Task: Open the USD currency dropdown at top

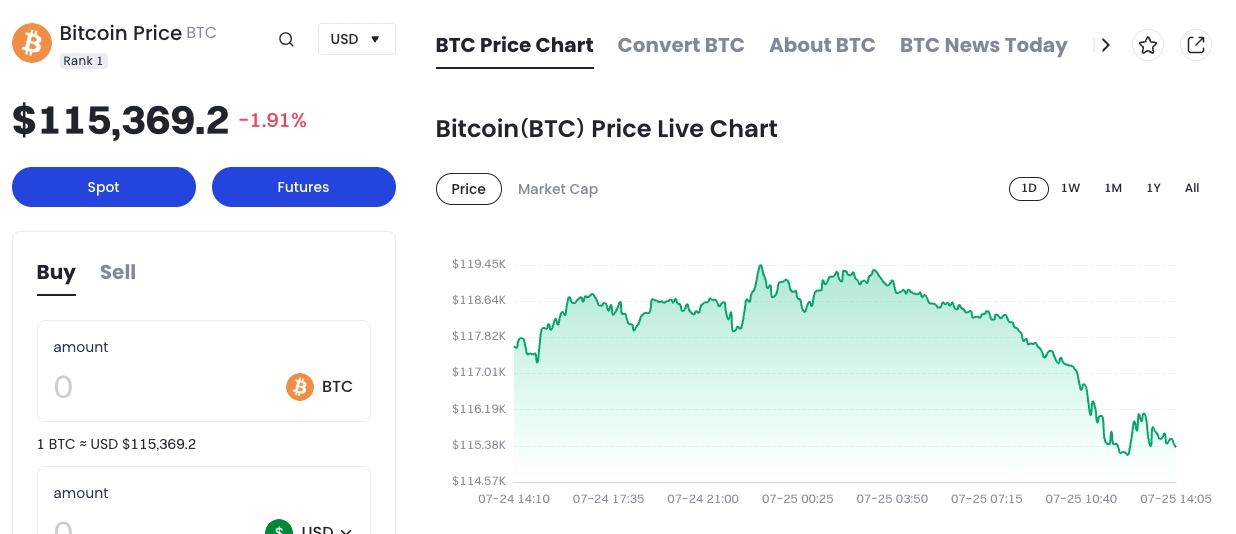Action: coord(356,39)
